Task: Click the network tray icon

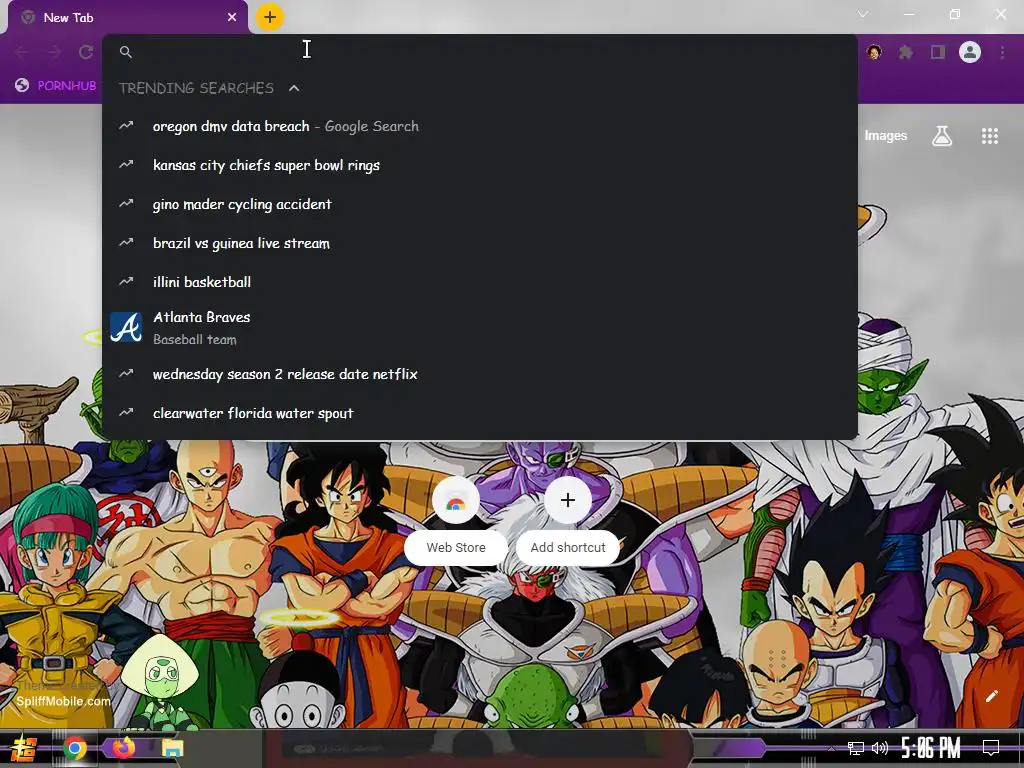Action: (x=856, y=748)
